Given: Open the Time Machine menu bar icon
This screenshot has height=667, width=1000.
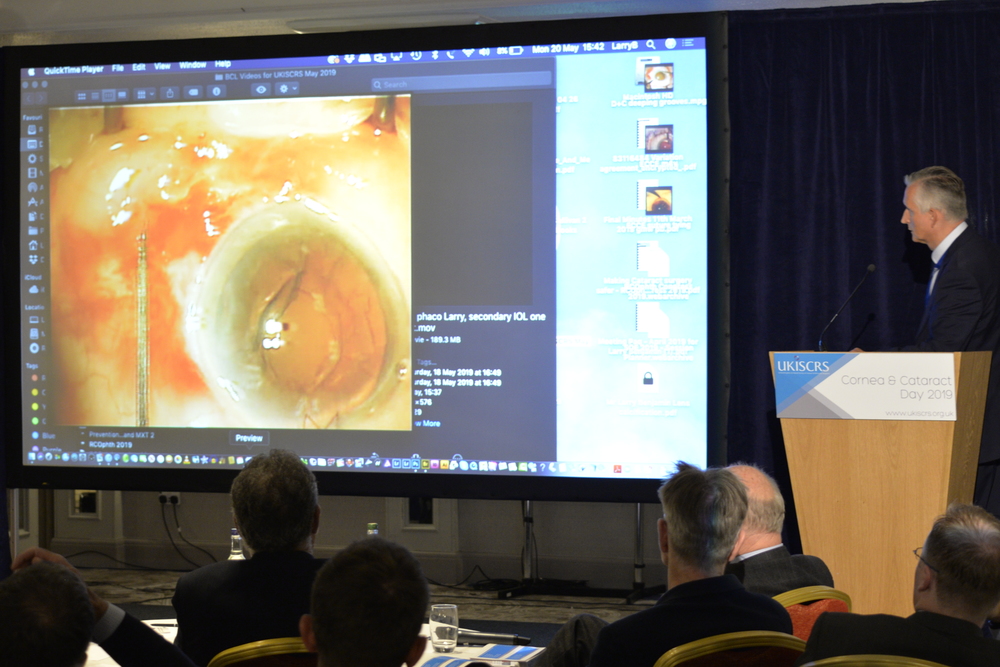Looking at the screenshot, I should click(x=416, y=55).
